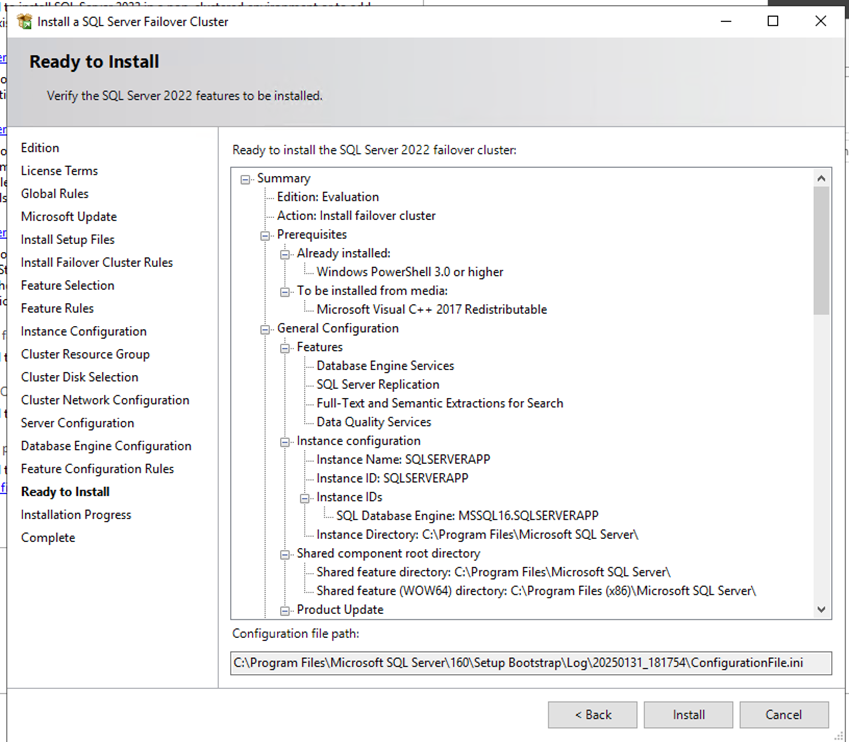The height and width of the screenshot is (742, 849).
Task: Select 'Action: Install failover cluster' row
Action: (x=356, y=216)
